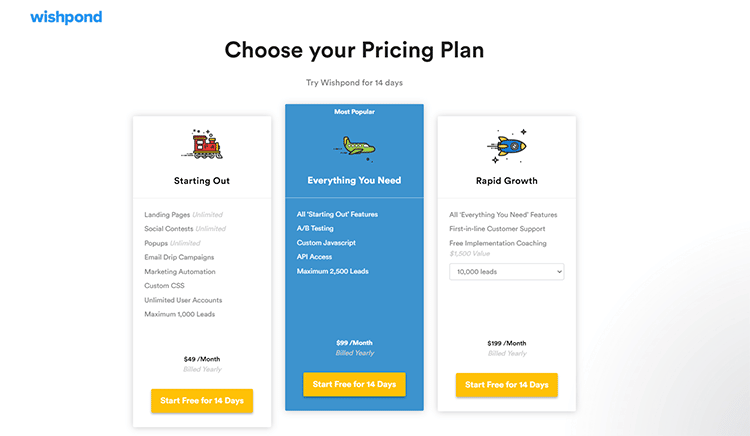Click the Most Popular badge
The height and width of the screenshot is (436, 750).
(354, 112)
